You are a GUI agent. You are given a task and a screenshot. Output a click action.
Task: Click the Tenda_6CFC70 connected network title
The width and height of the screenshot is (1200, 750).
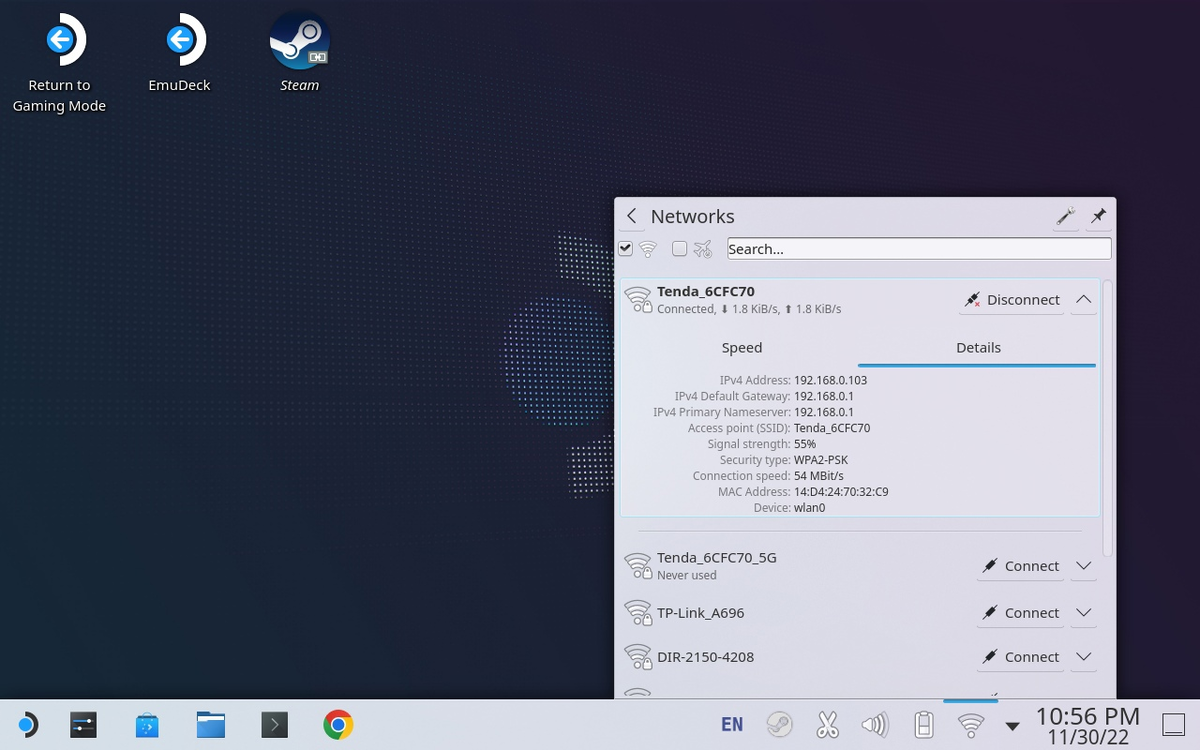click(x=706, y=291)
